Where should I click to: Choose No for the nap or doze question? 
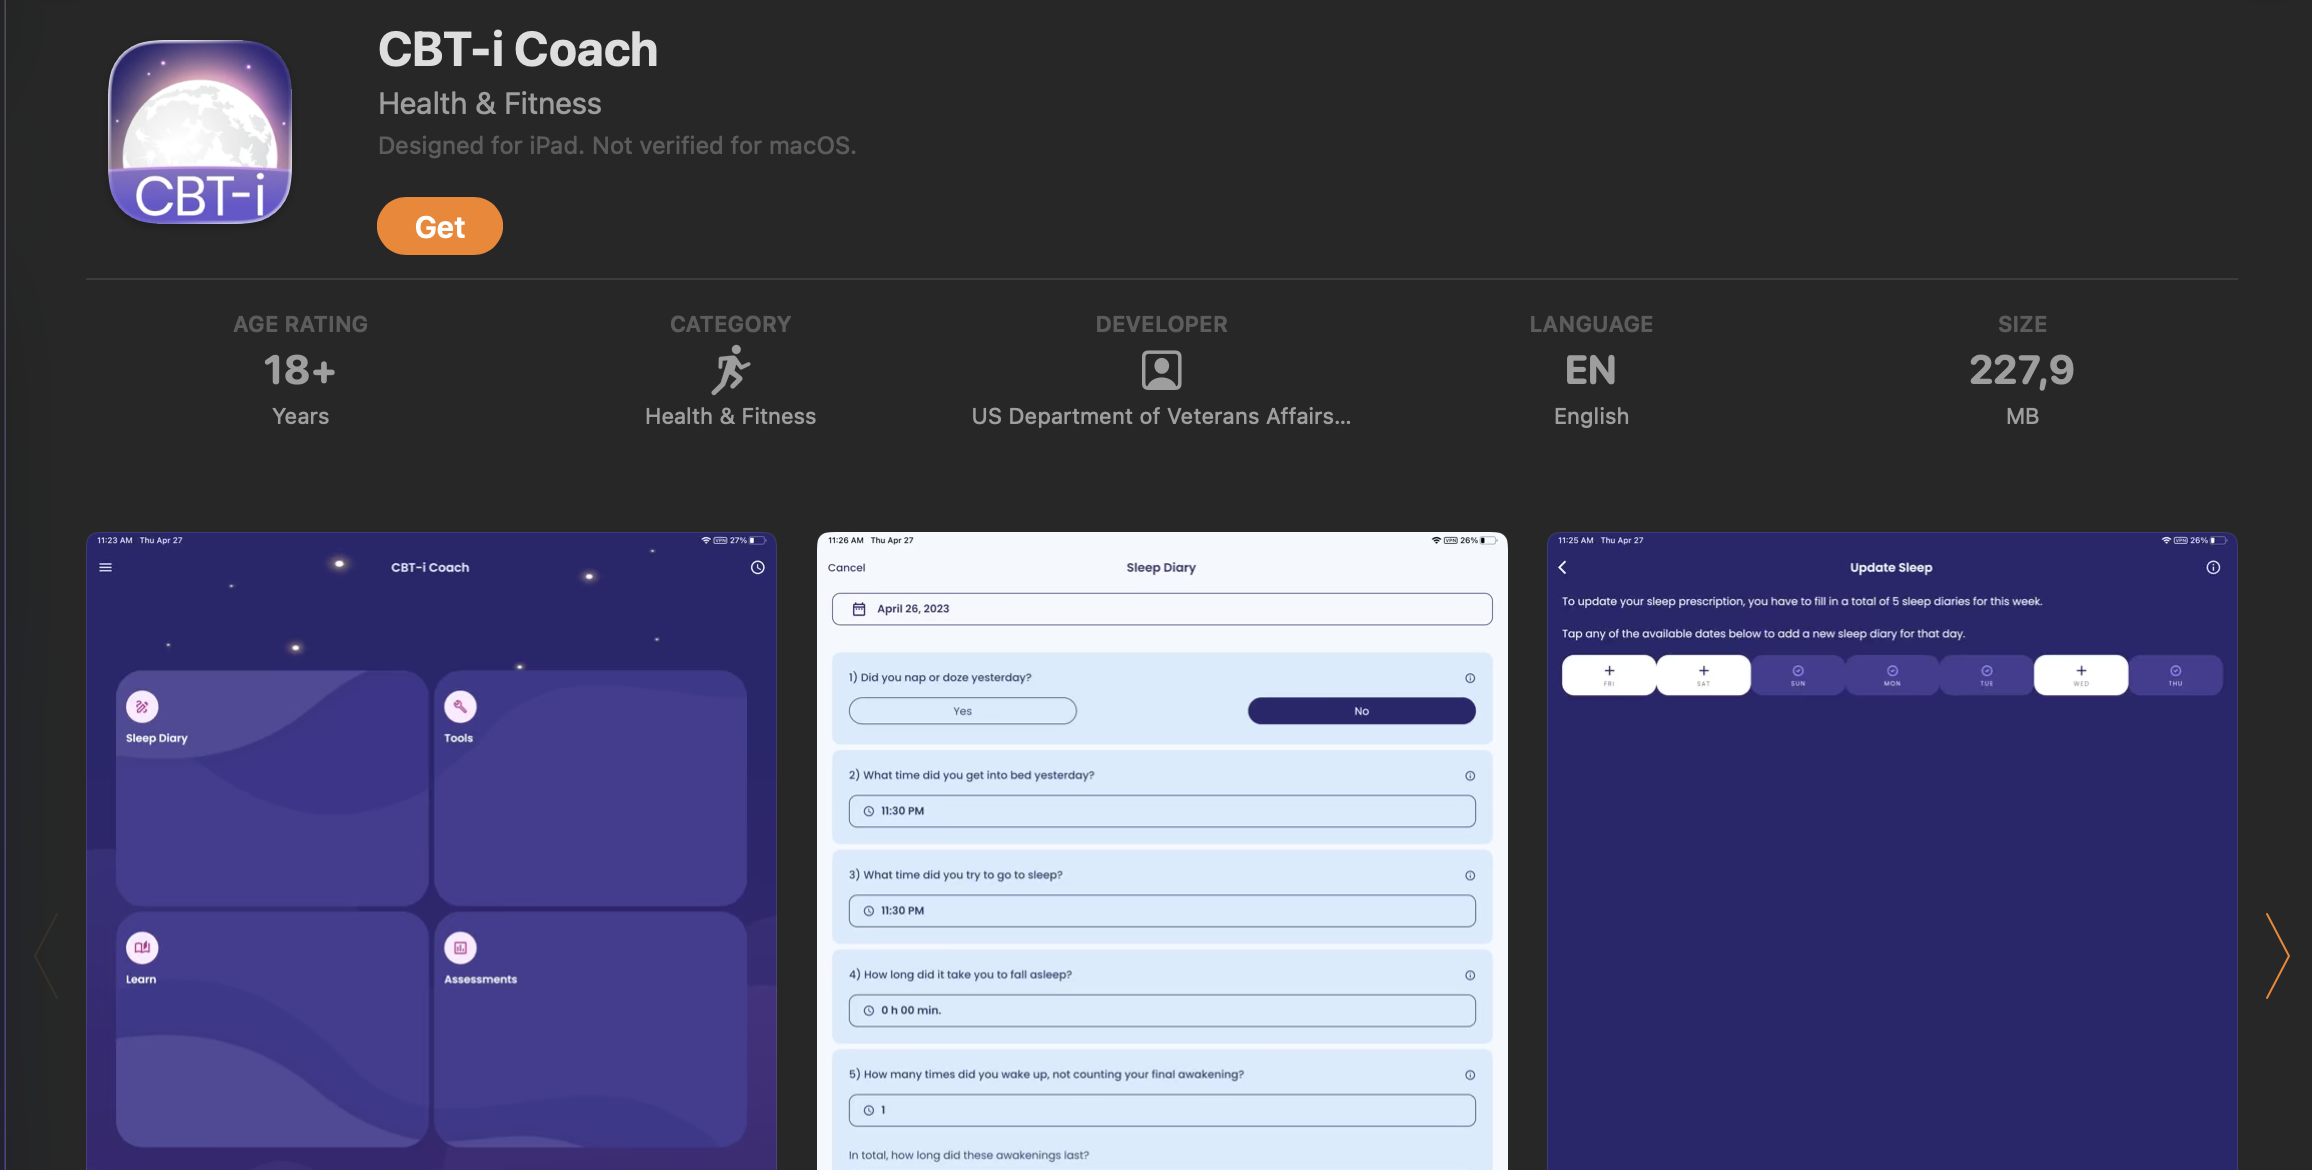[x=1362, y=711]
